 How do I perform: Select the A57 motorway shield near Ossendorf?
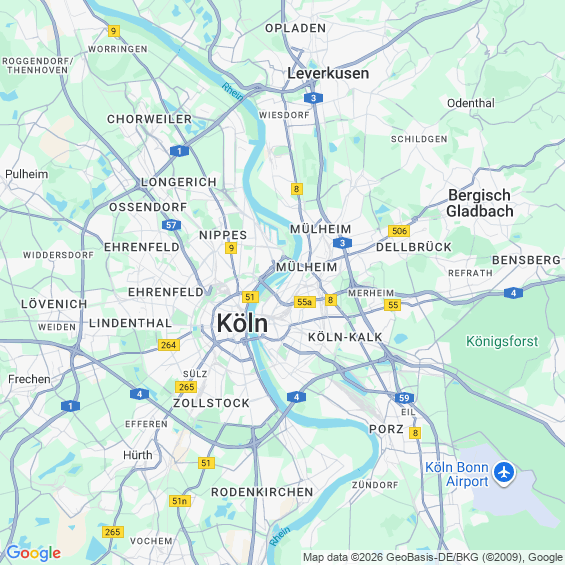point(171,226)
